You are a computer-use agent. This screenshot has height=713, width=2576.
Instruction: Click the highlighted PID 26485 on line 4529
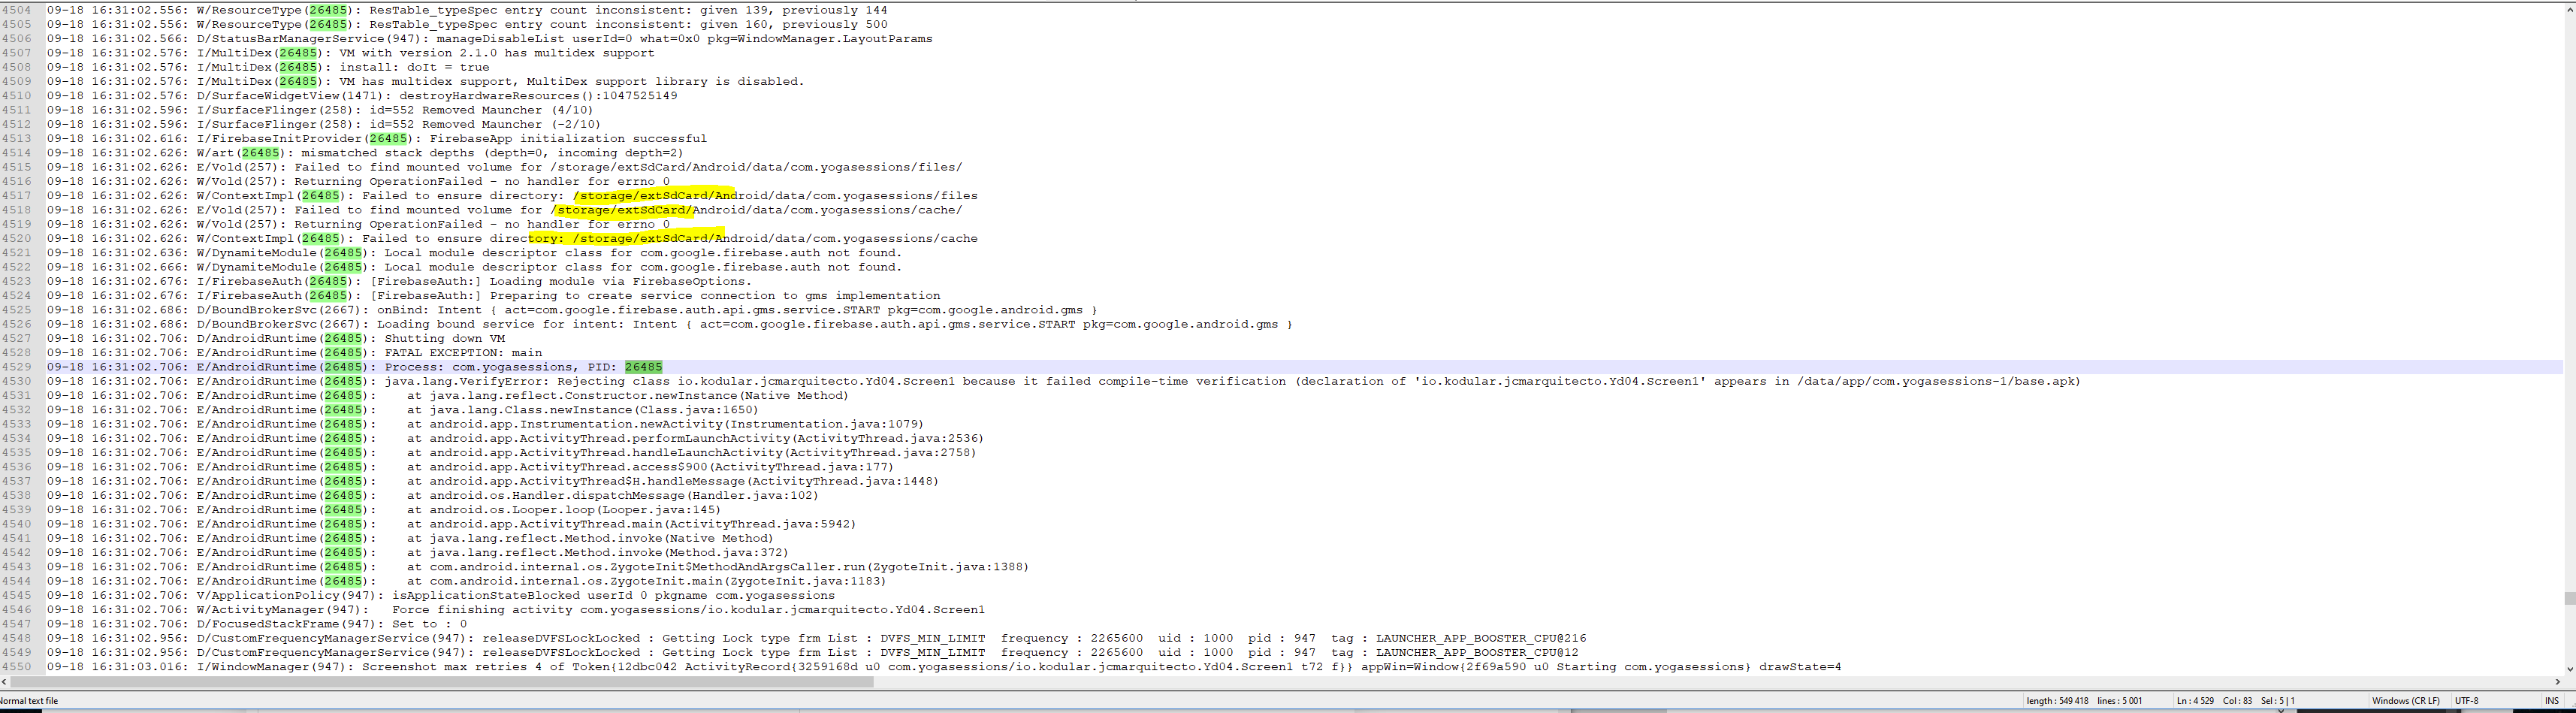coord(643,367)
